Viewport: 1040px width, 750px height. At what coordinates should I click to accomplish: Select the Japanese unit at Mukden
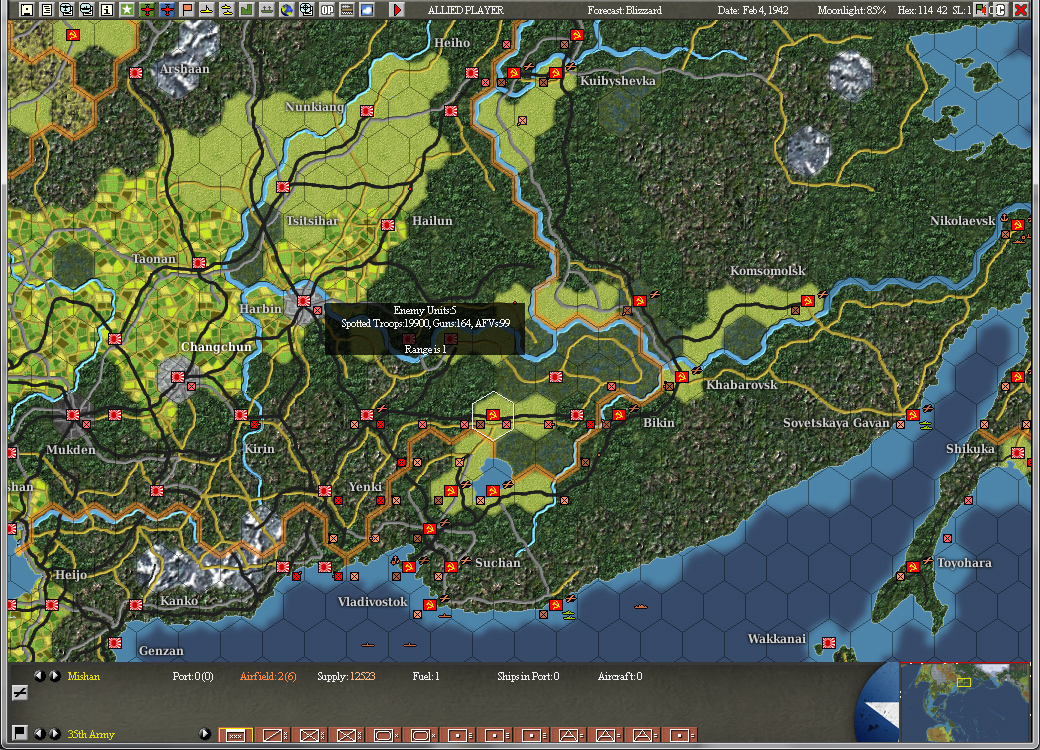click(73, 414)
